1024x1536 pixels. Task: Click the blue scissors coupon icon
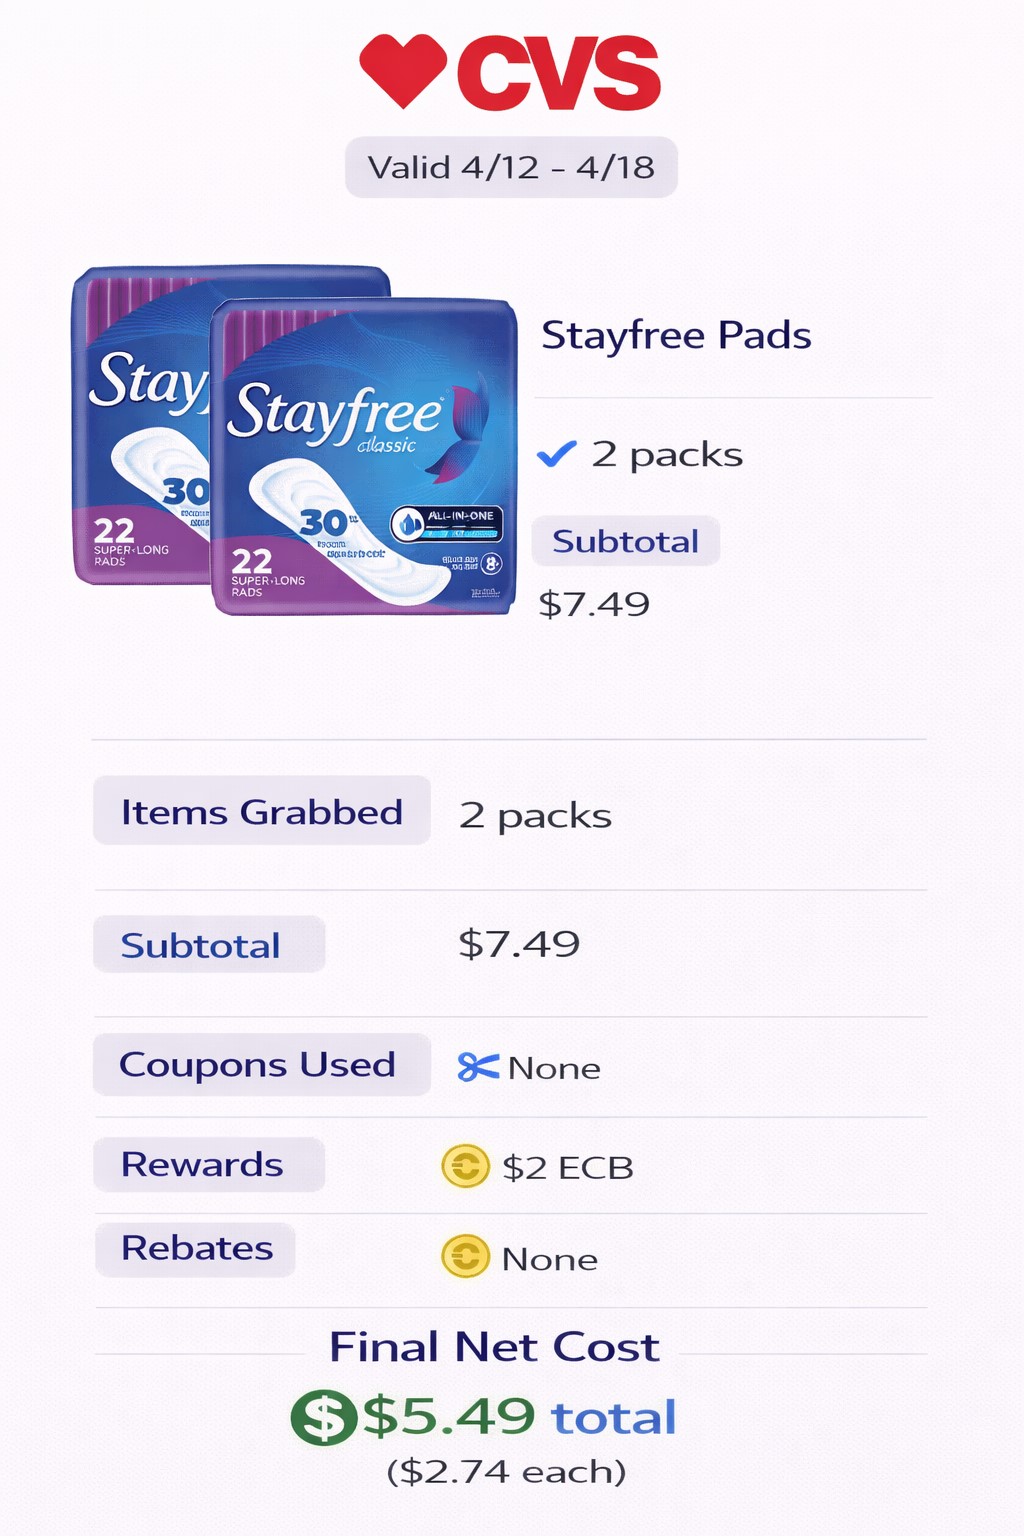478,1067
